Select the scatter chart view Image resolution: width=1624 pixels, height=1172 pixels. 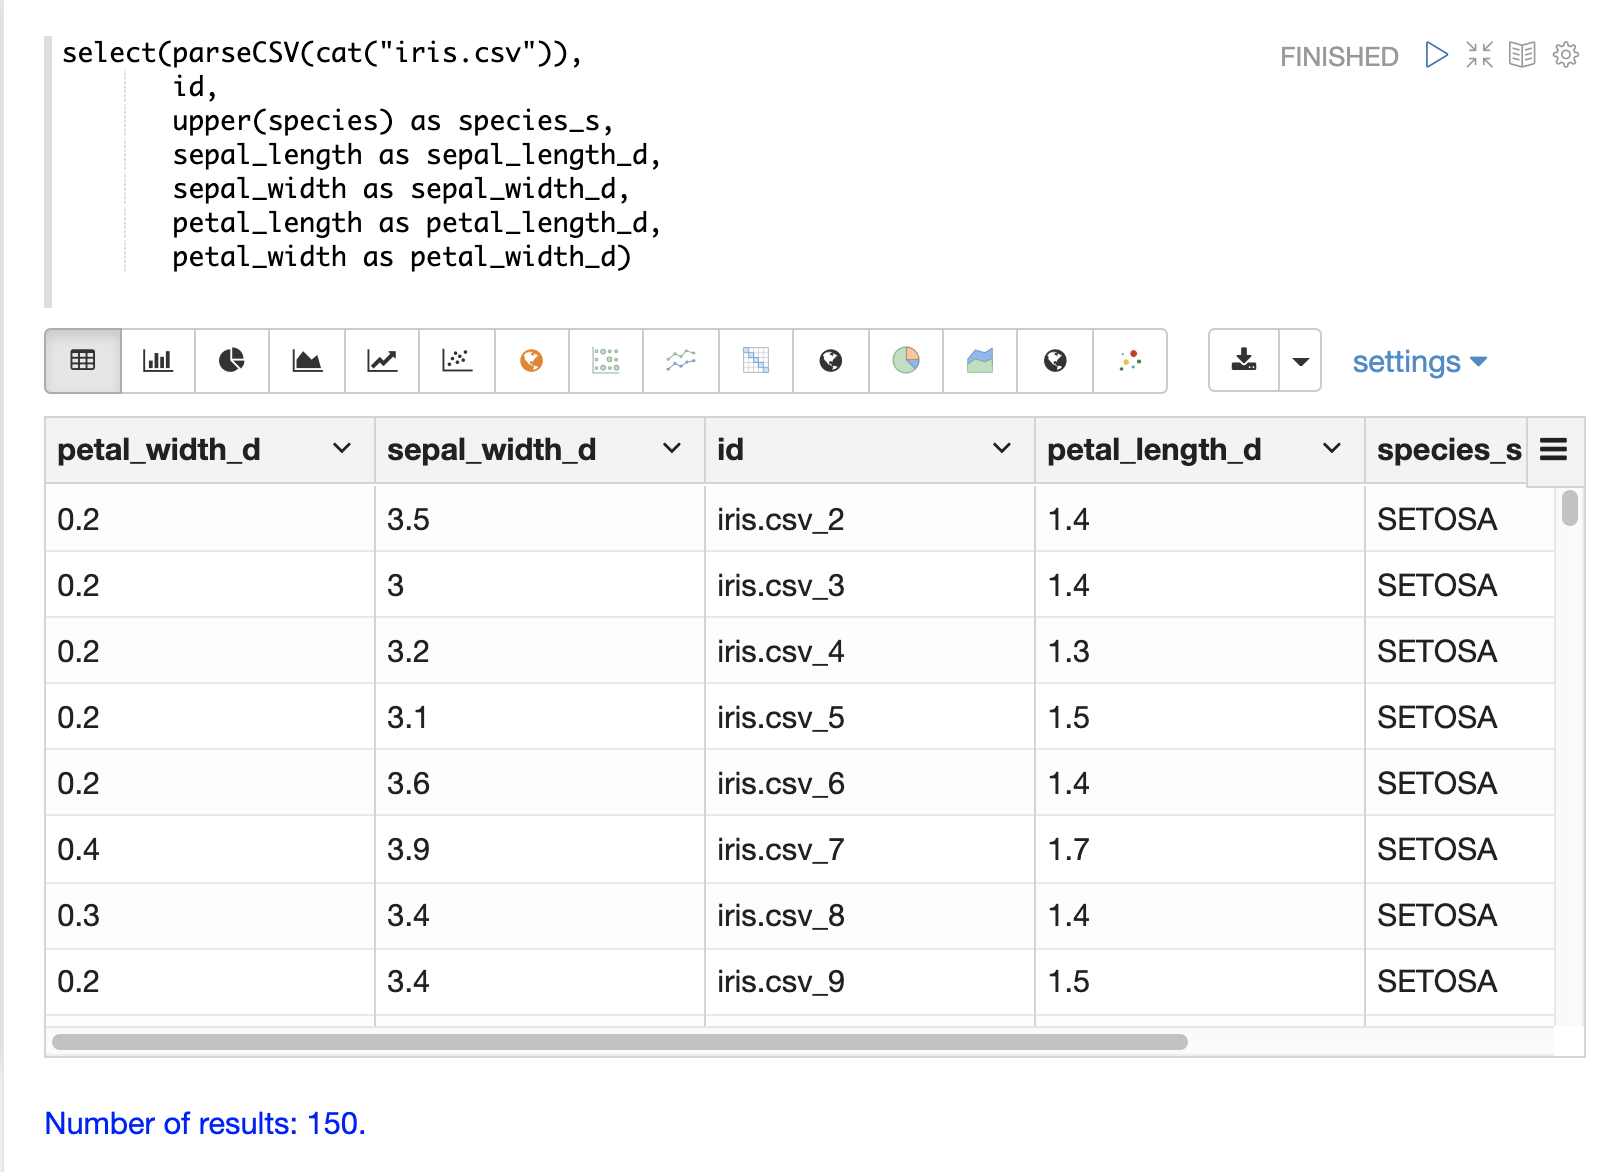[x=457, y=361]
